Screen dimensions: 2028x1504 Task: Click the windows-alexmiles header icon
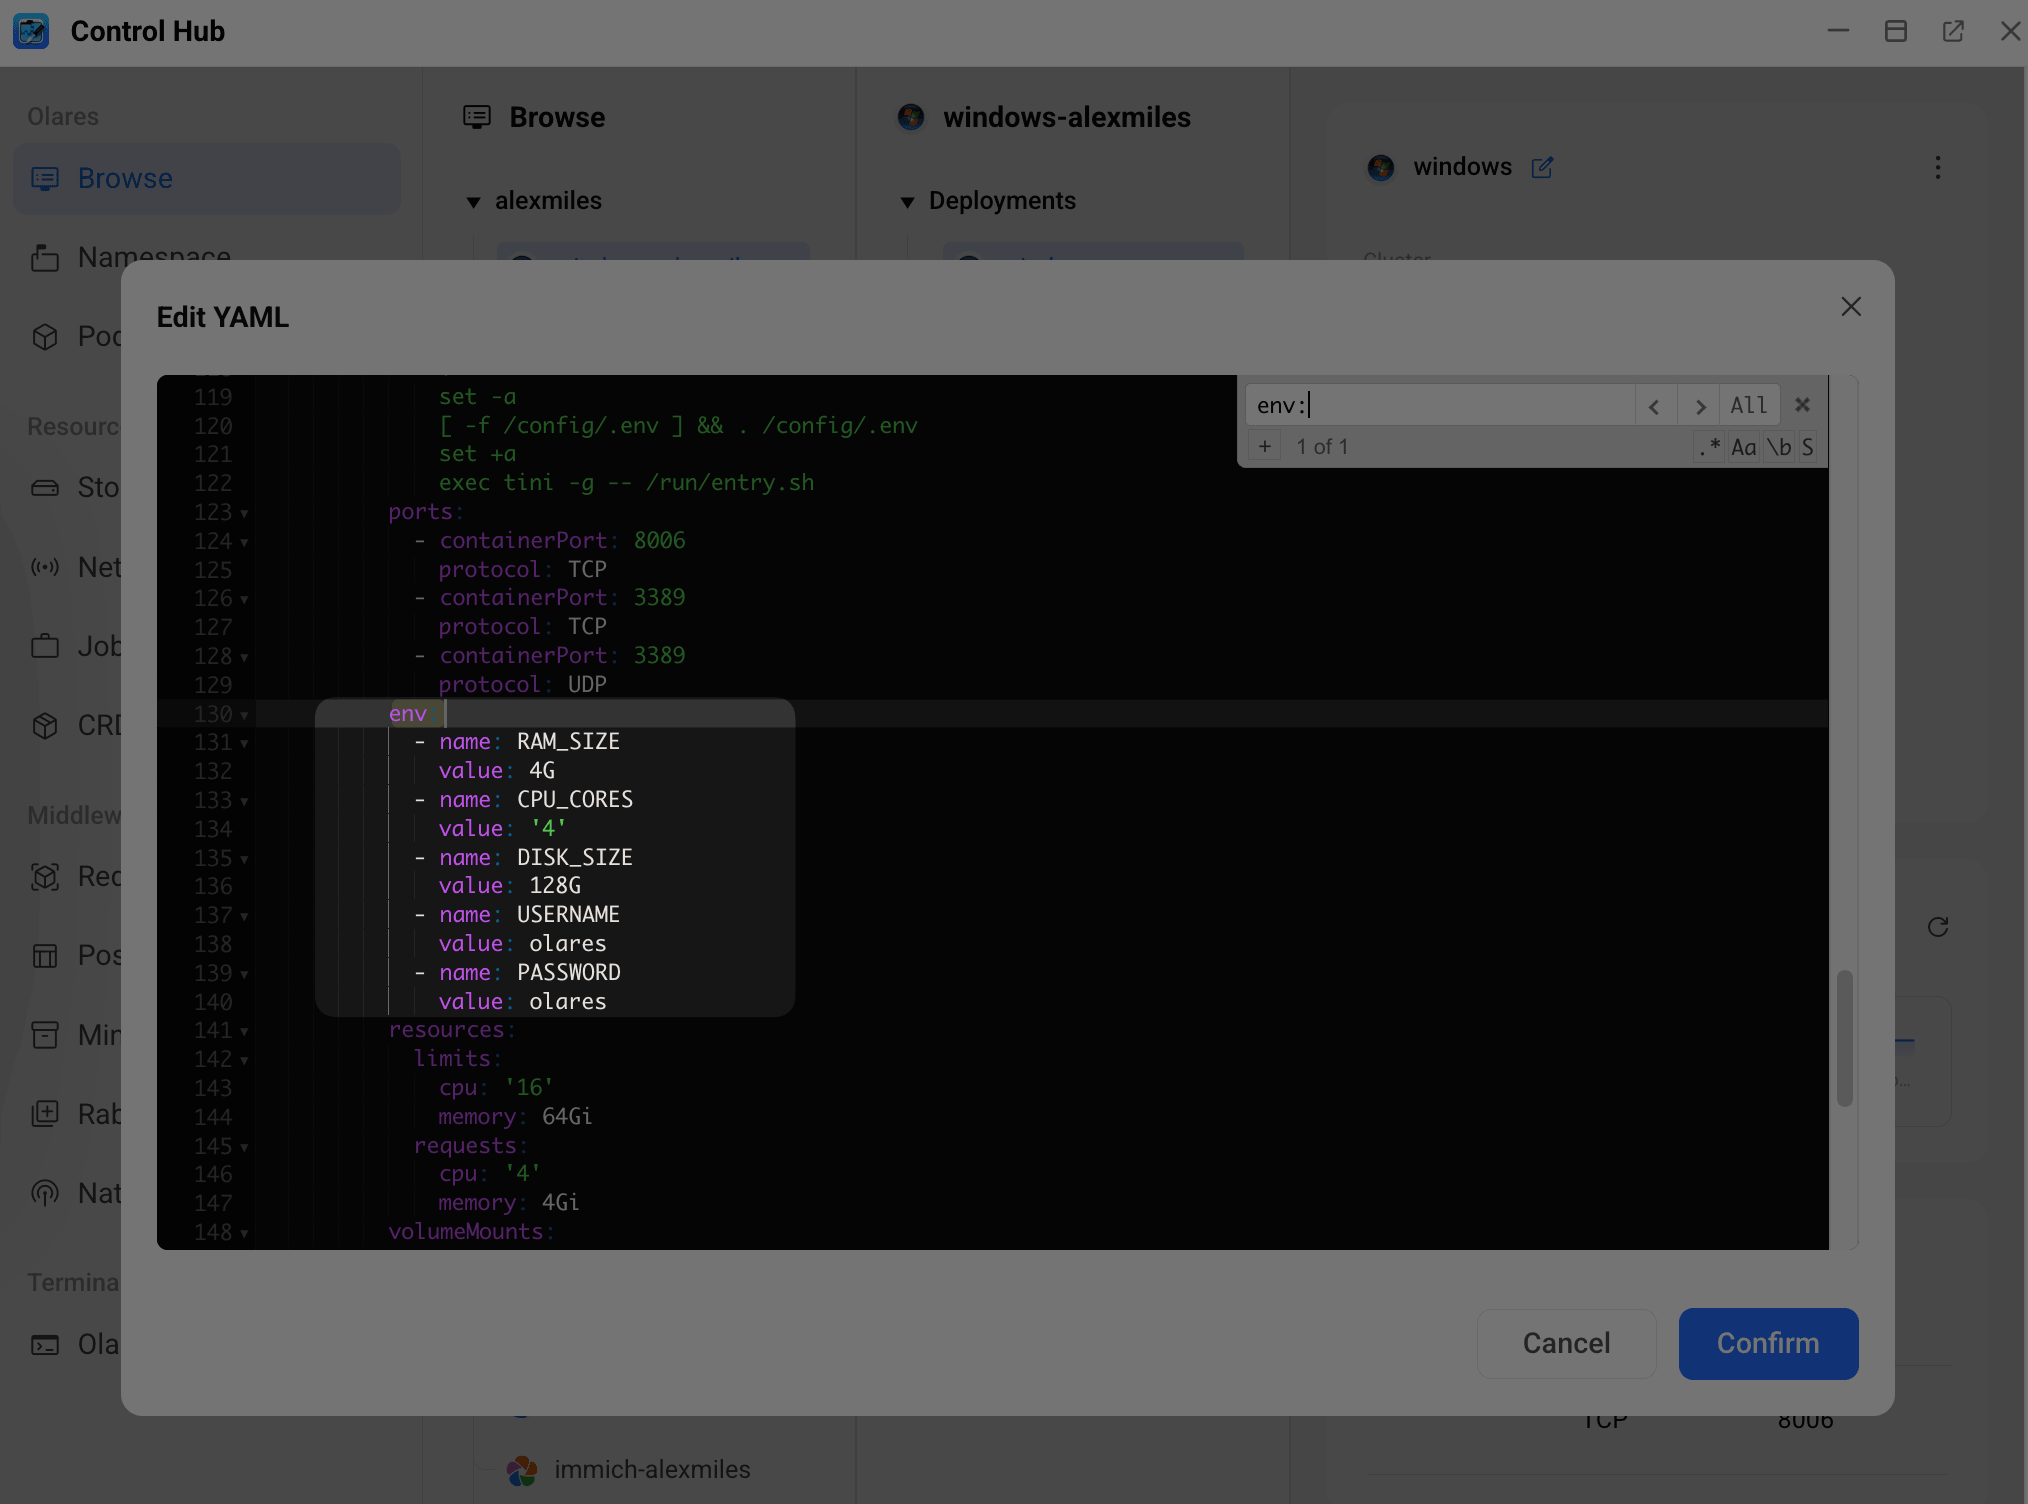pyautogui.click(x=911, y=117)
